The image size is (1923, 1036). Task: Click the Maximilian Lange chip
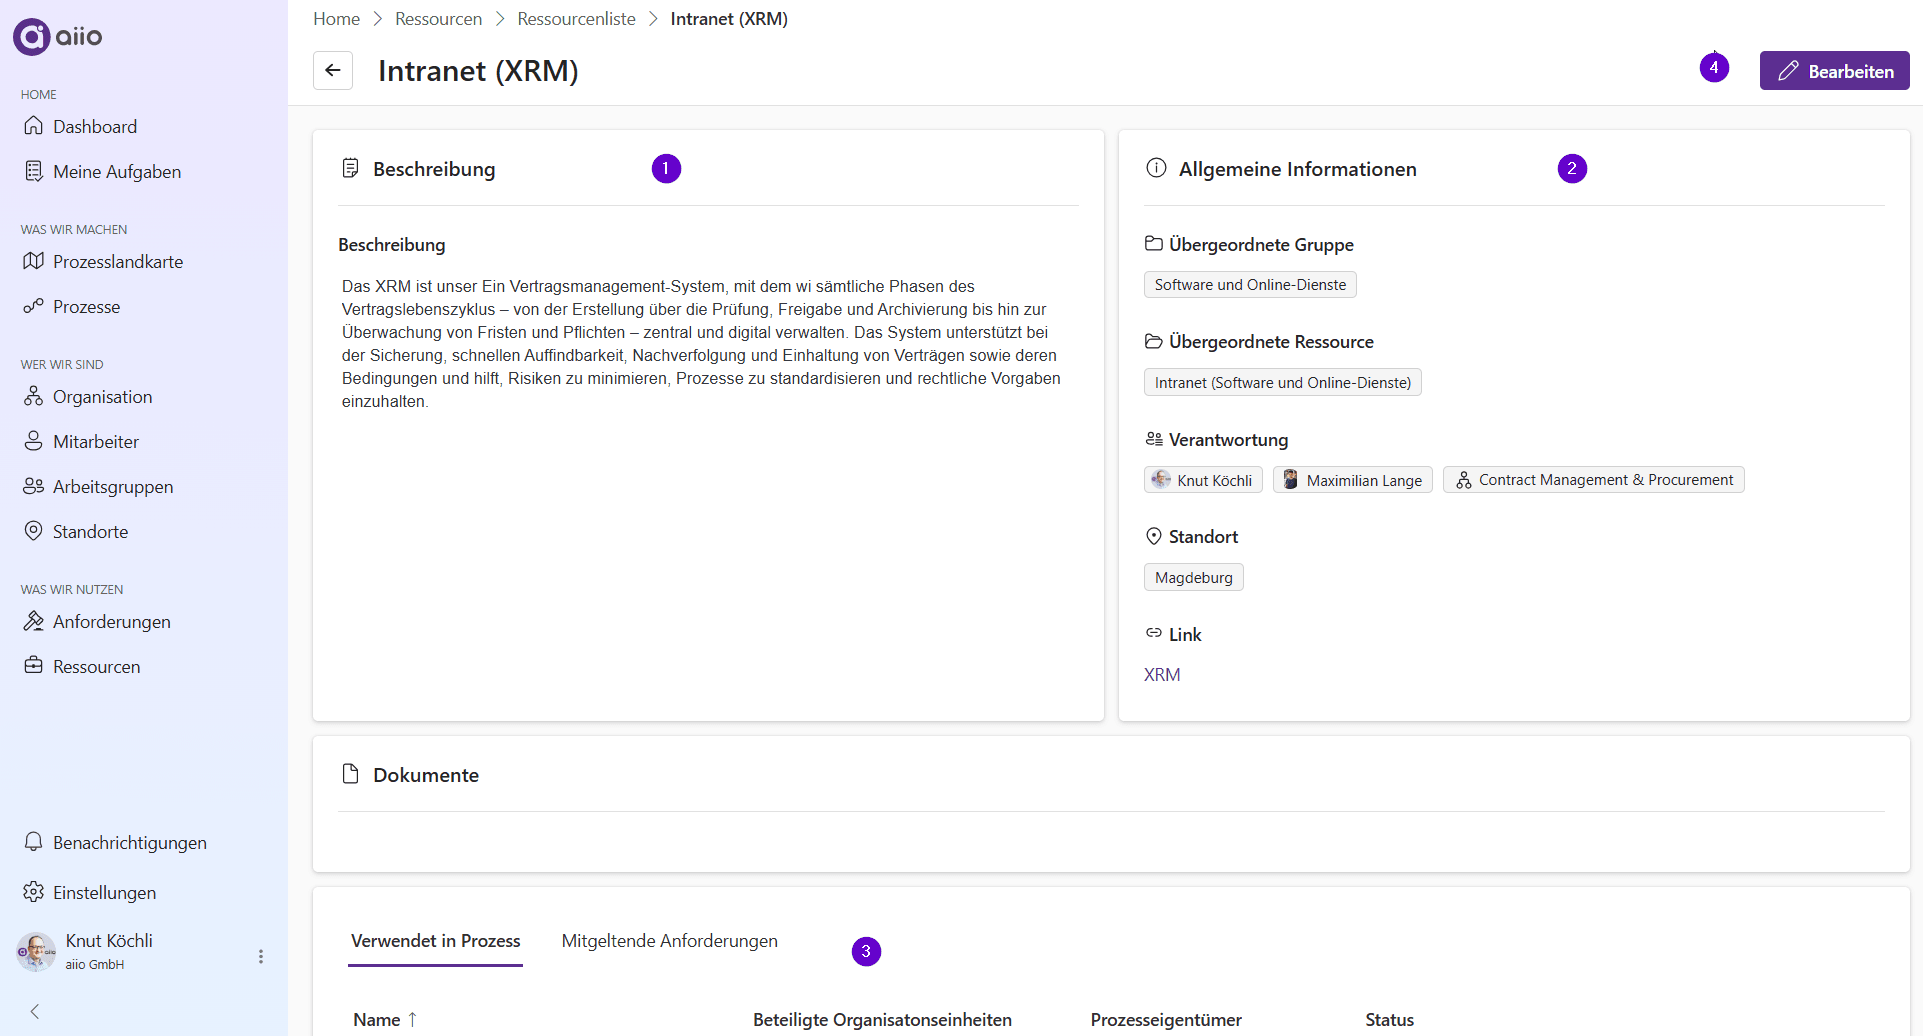click(x=1352, y=480)
